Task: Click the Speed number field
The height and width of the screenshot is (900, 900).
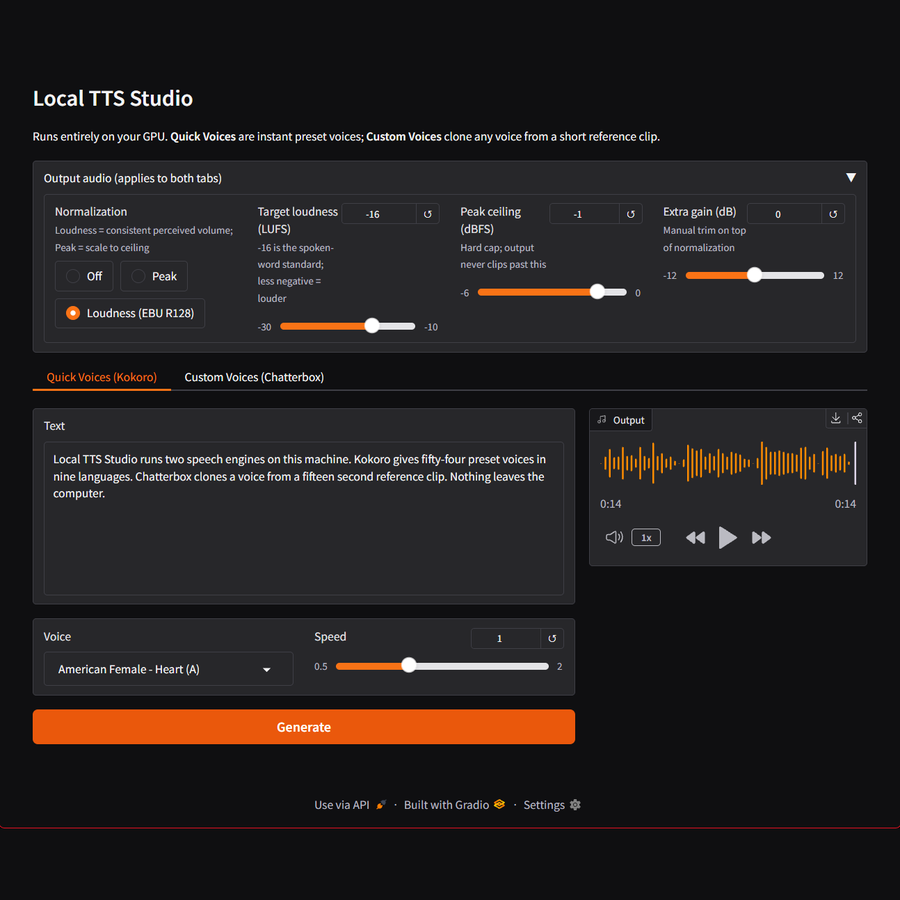Action: (x=506, y=638)
